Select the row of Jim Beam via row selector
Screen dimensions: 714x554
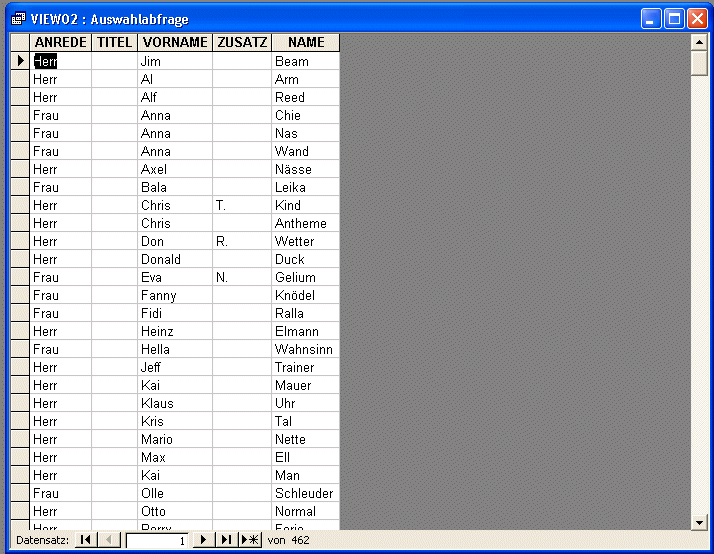(20, 61)
